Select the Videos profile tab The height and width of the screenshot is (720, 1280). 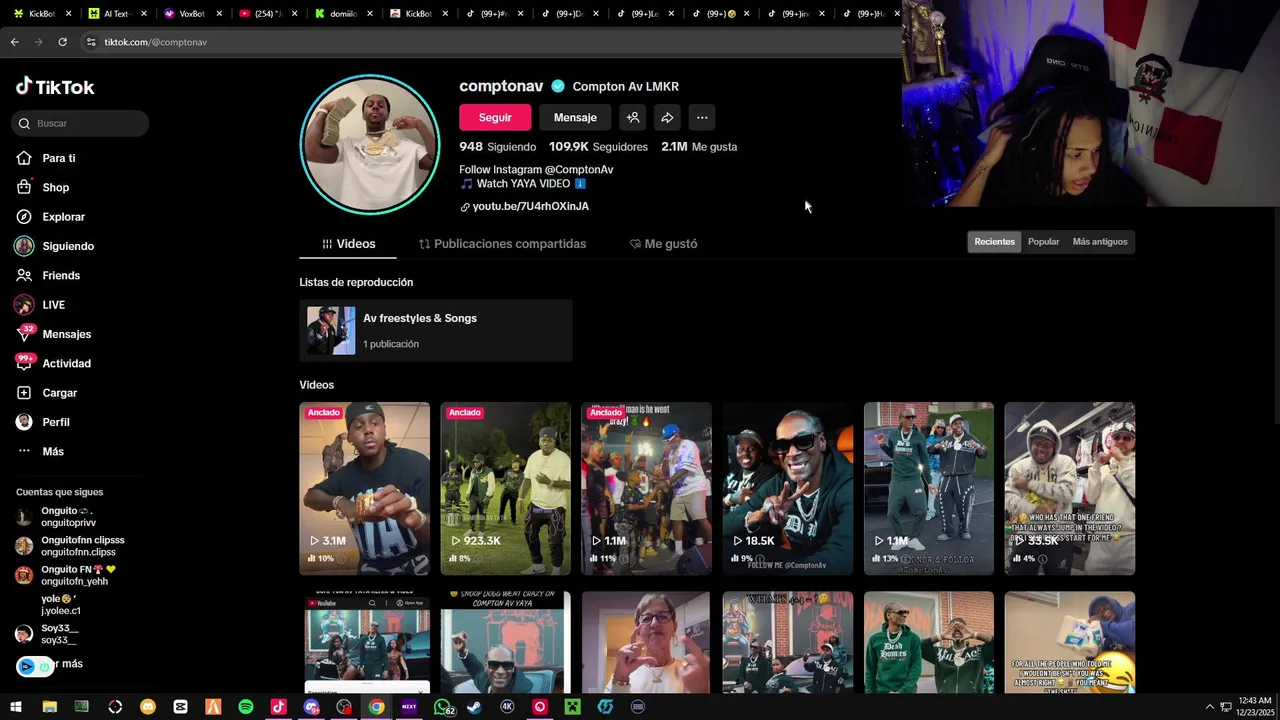click(x=348, y=244)
